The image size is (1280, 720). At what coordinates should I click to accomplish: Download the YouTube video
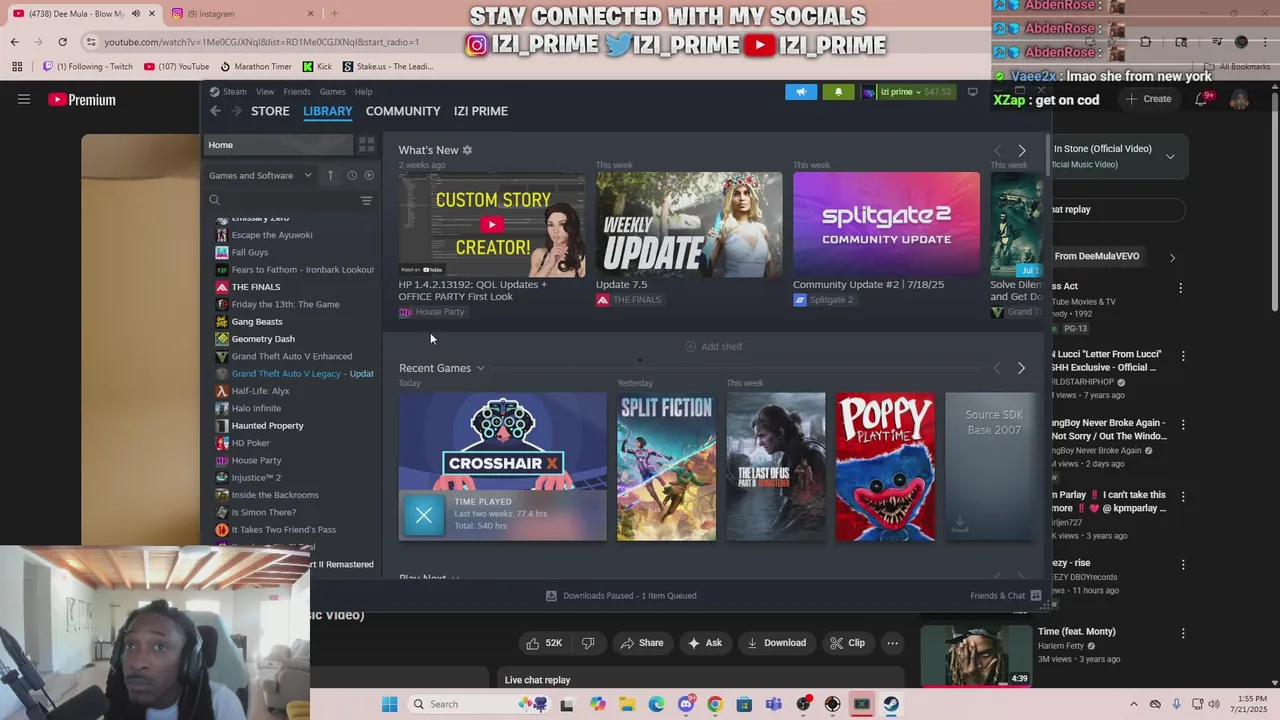[776, 643]
